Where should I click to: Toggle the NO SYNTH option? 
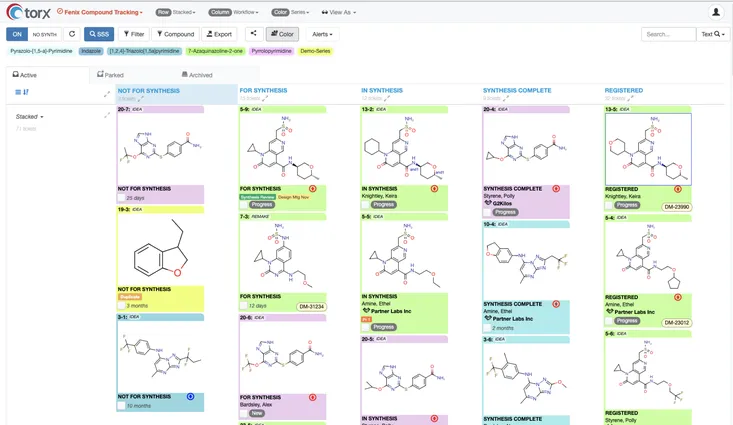click(x=45, y=34)
